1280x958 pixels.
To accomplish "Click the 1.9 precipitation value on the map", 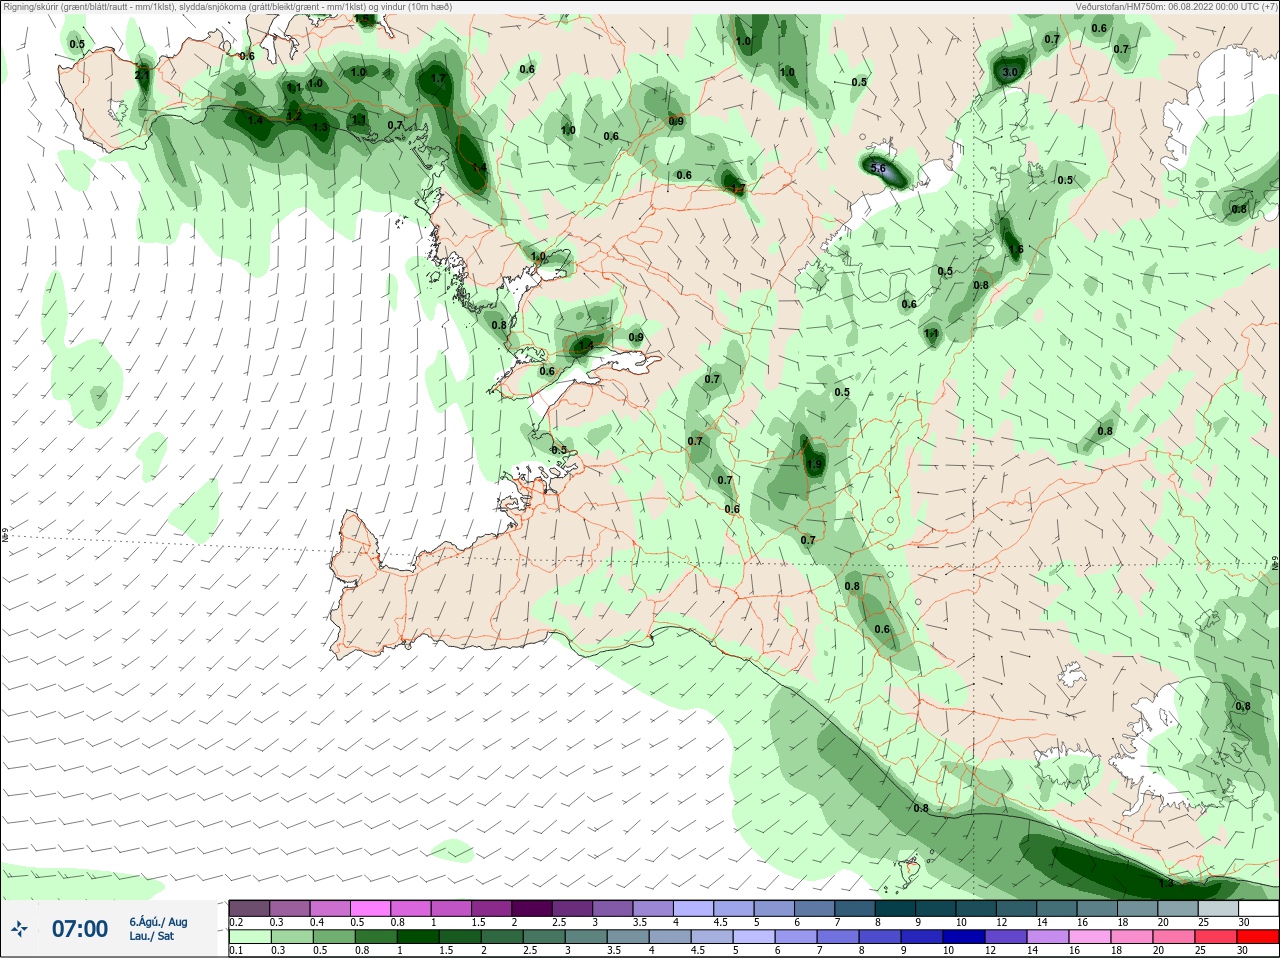I will pyautogui.click(x=814, y=464).
